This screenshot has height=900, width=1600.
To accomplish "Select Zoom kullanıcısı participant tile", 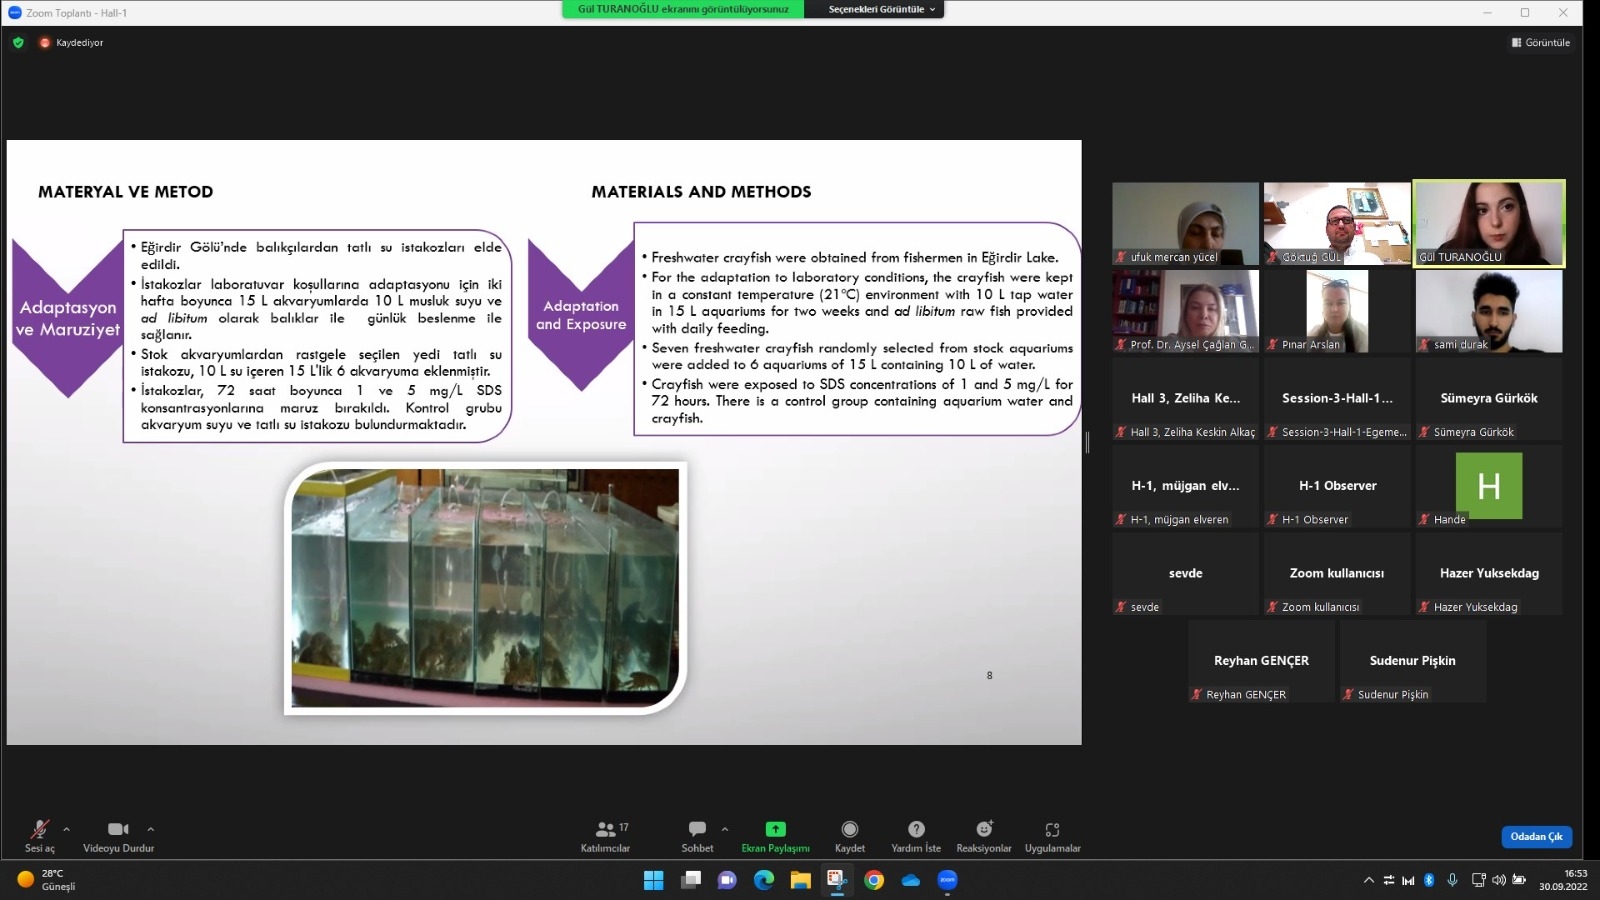I will tap(1337, 573).
